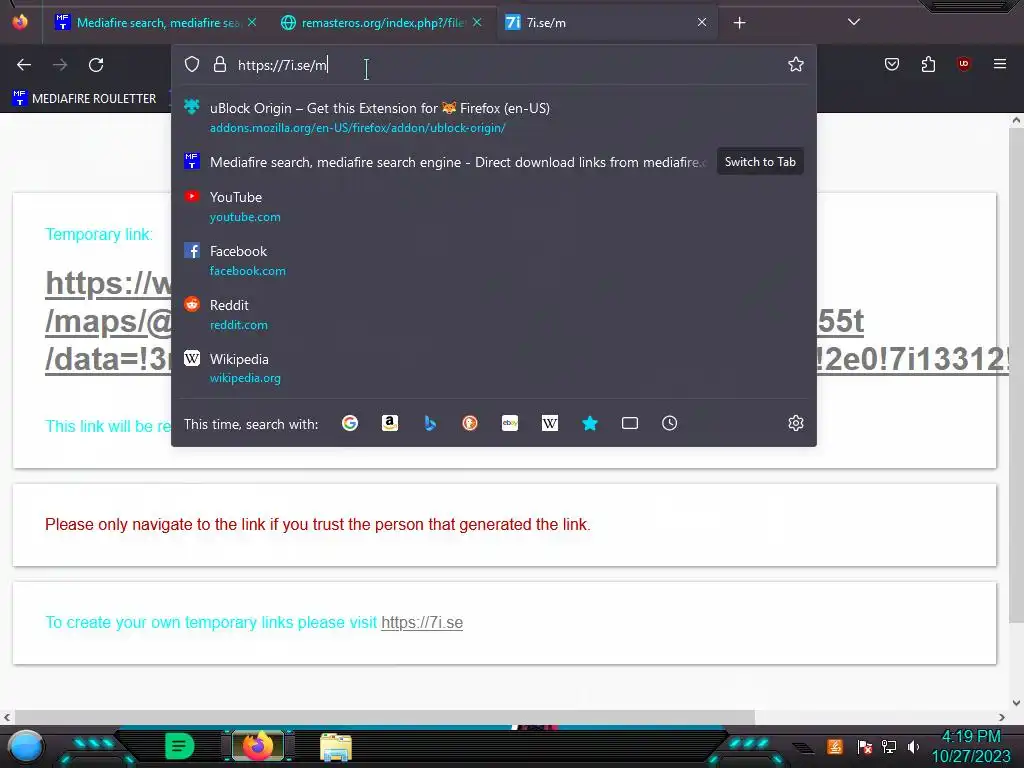The image size is (1024, 768).
Task: Search this time with Google
Action: pos(350,423)
